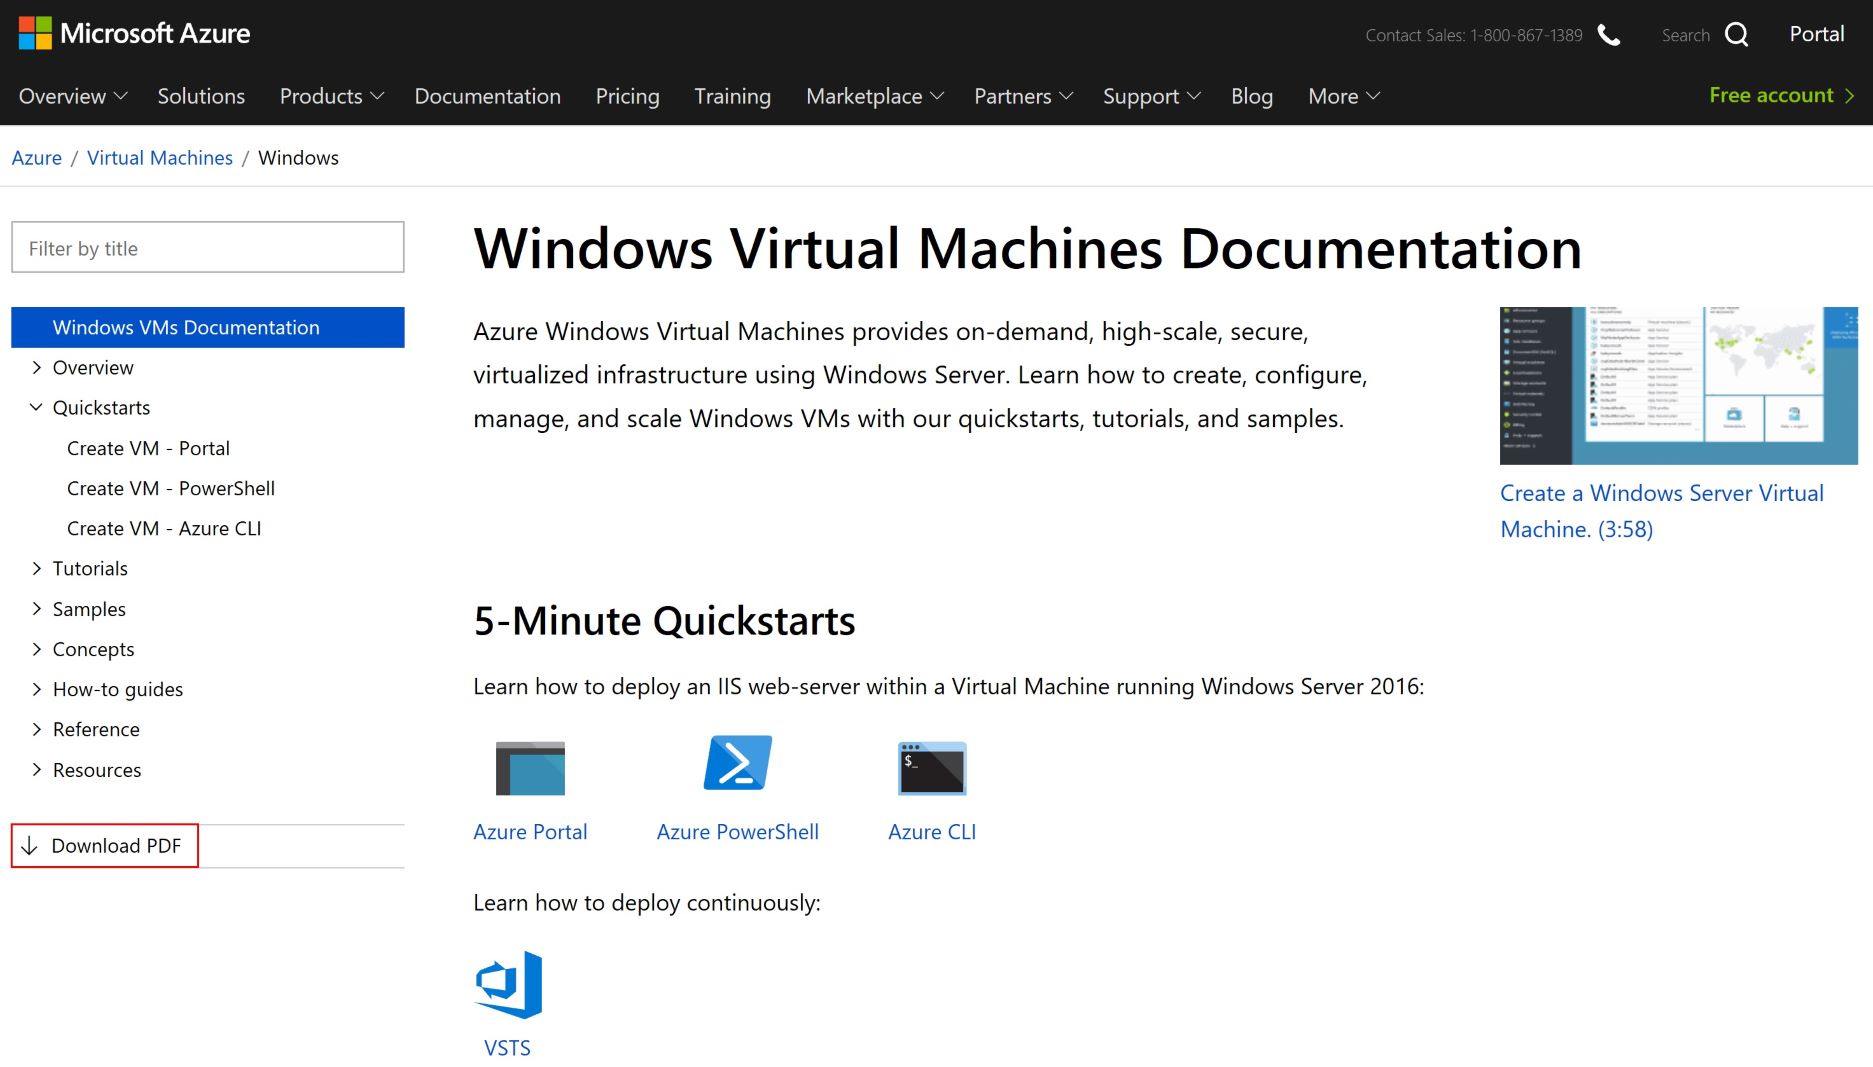Open the Azure Portal quickstart icon
Image resolution: width=1873 pixels, height=1067 pixels.
point(530,768)
